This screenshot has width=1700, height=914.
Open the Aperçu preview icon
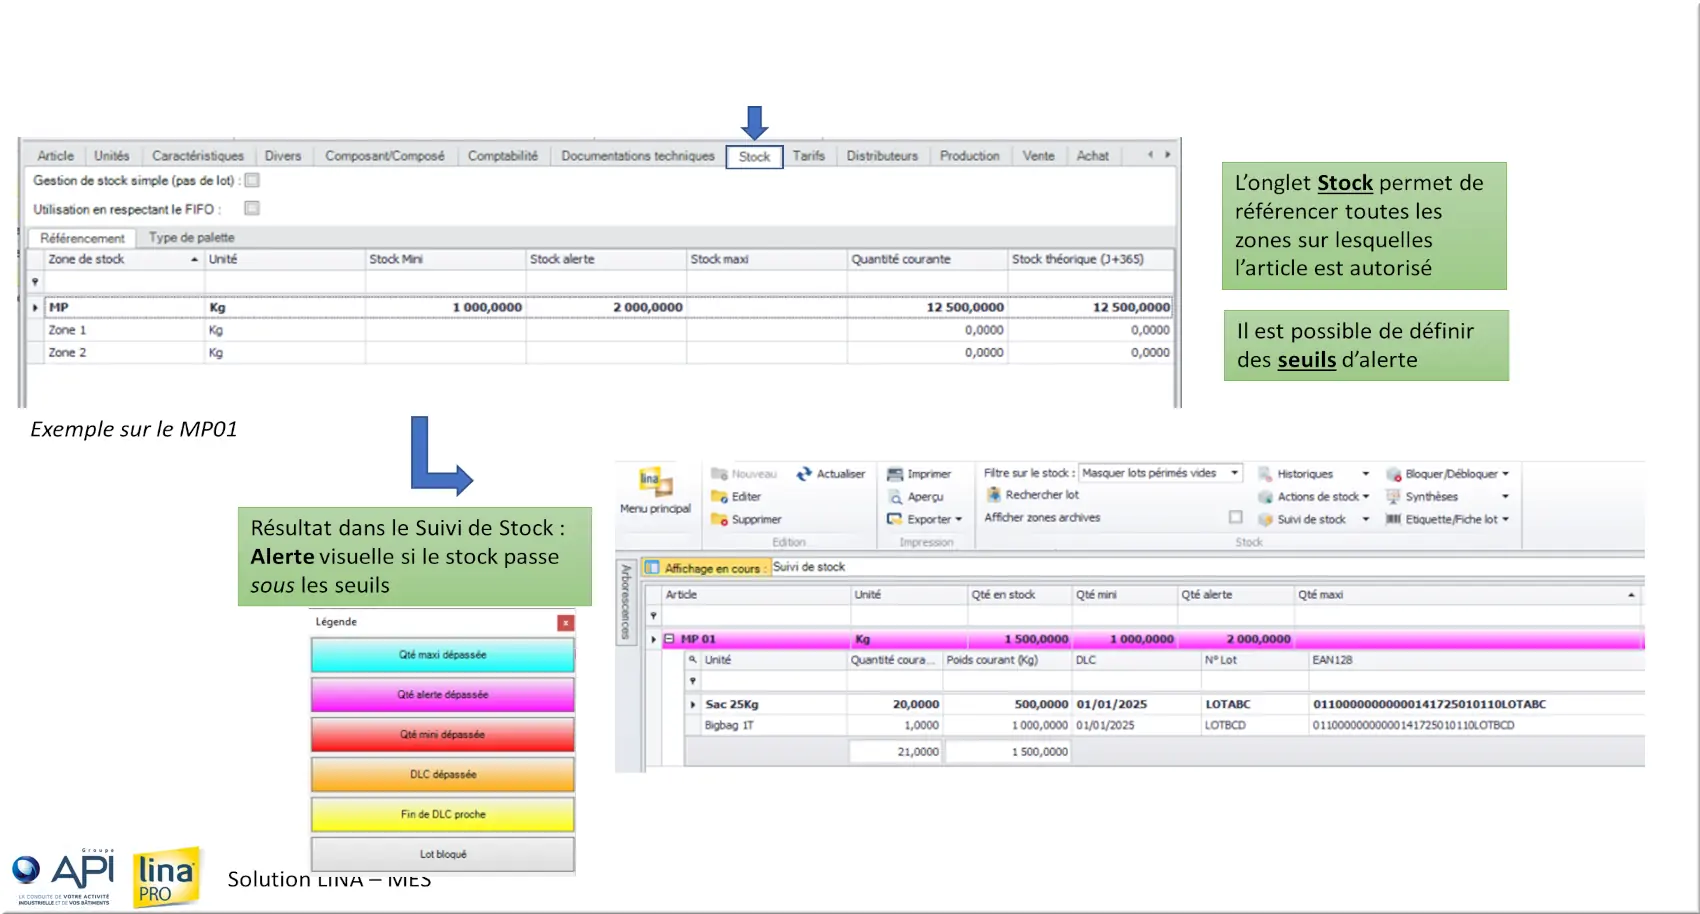point(895,497)
